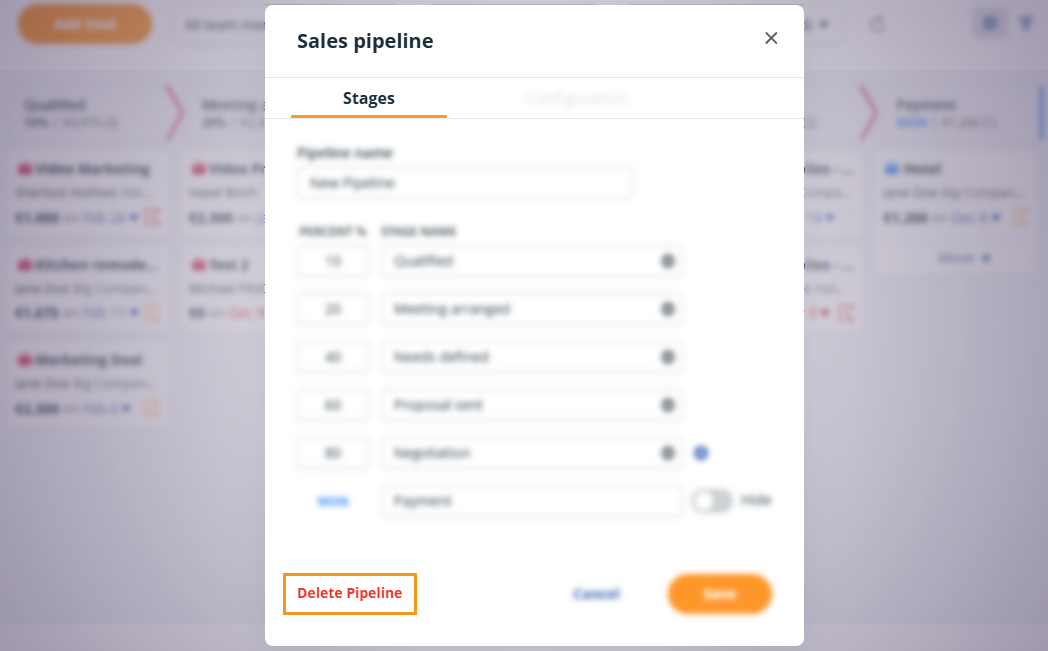
Task: Click the blue add-stage dot beside Negotiation
Action: point(701,453)
